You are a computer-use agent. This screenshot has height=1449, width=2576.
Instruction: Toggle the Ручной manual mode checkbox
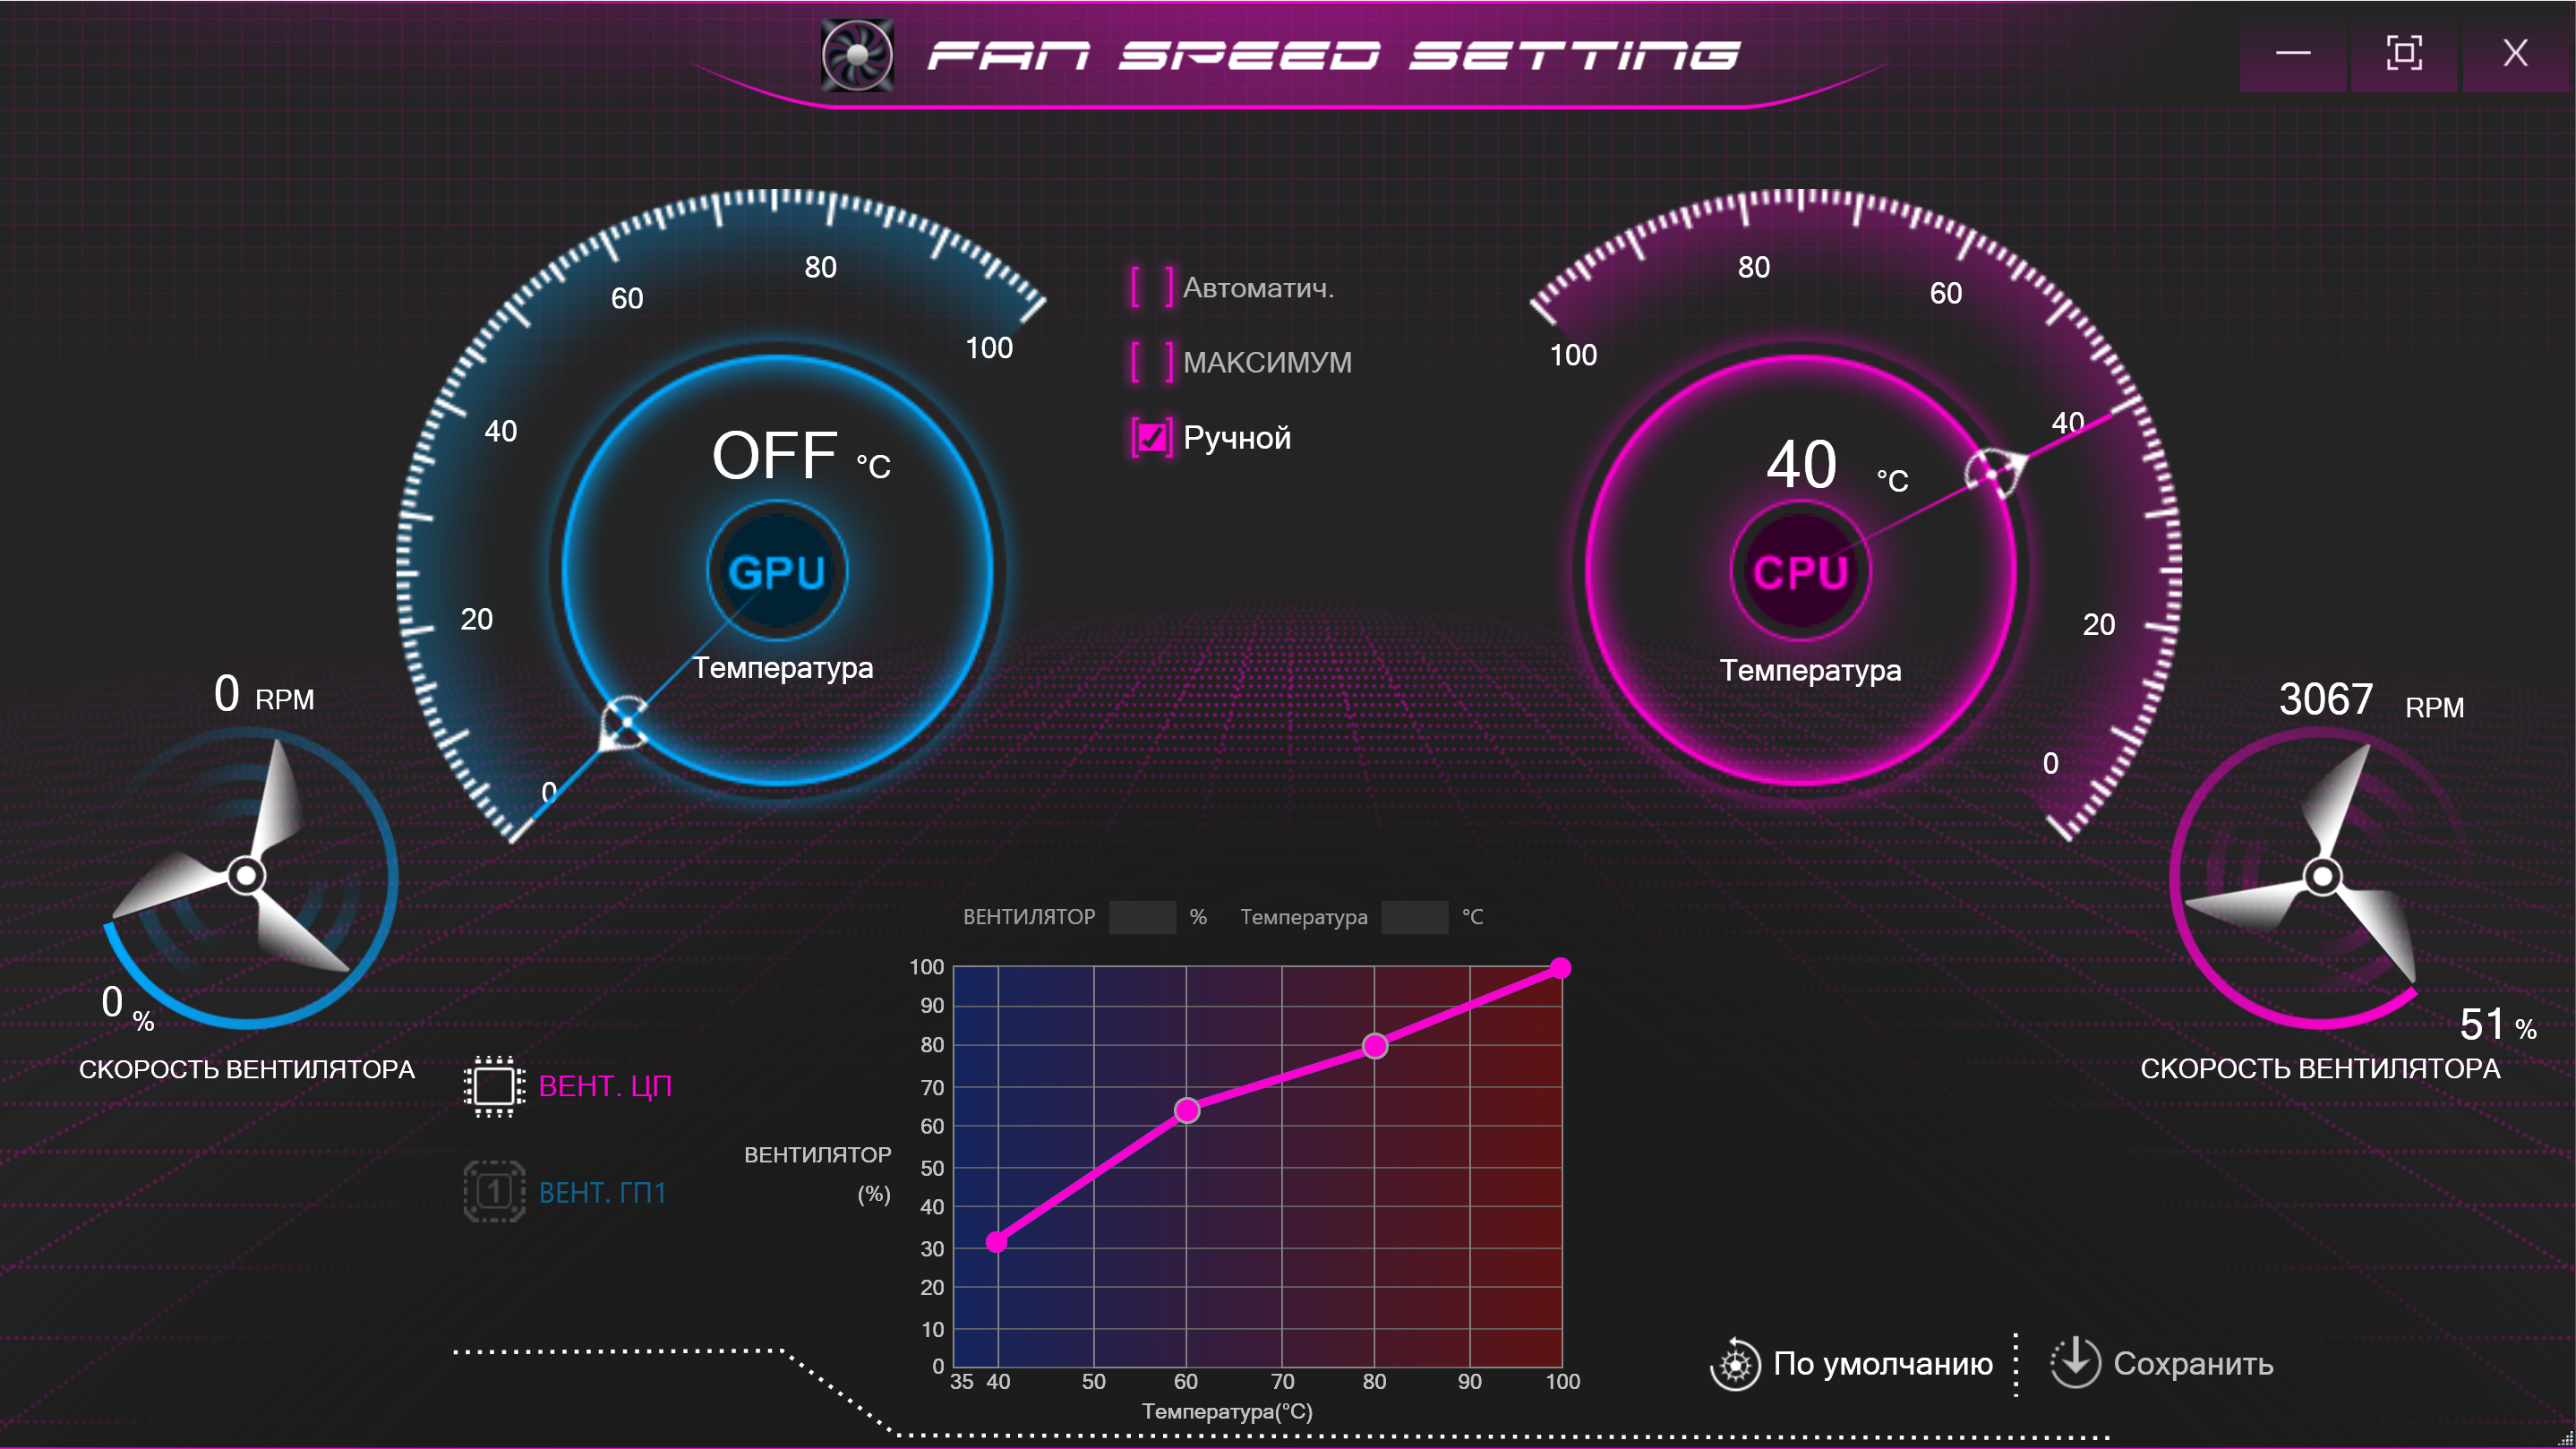click(x=1152, y=438)
